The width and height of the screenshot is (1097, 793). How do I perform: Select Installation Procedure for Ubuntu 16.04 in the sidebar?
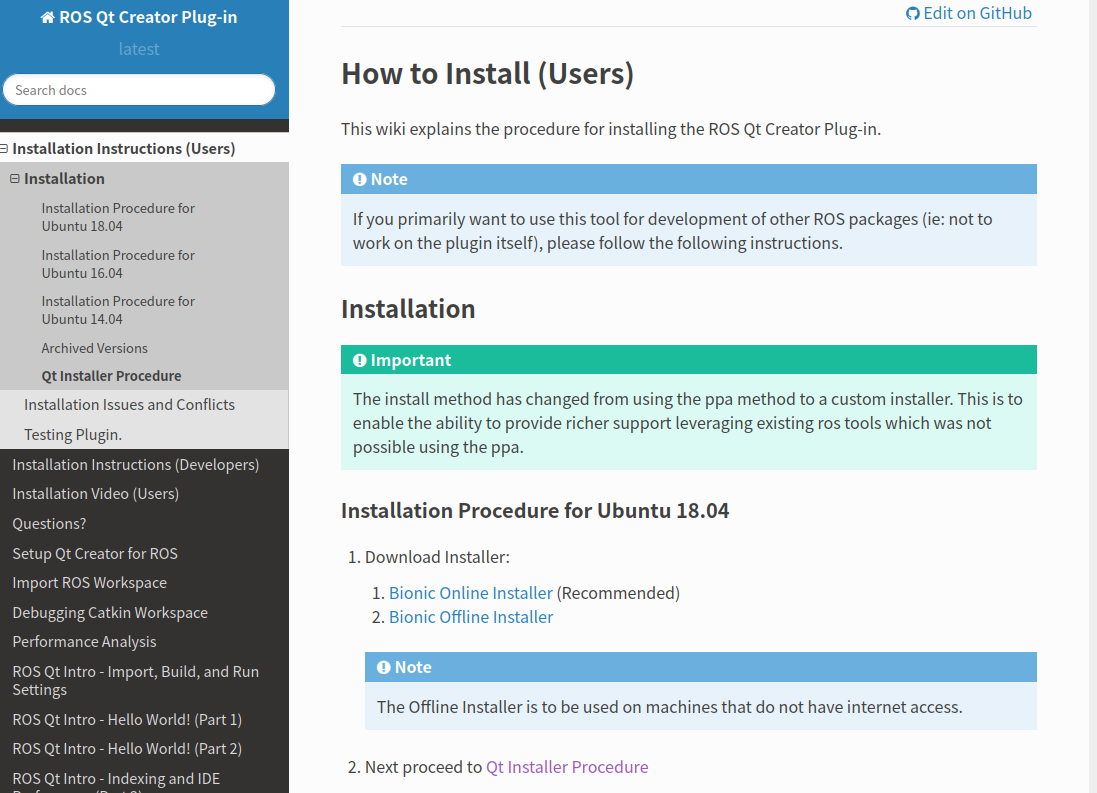118,264
